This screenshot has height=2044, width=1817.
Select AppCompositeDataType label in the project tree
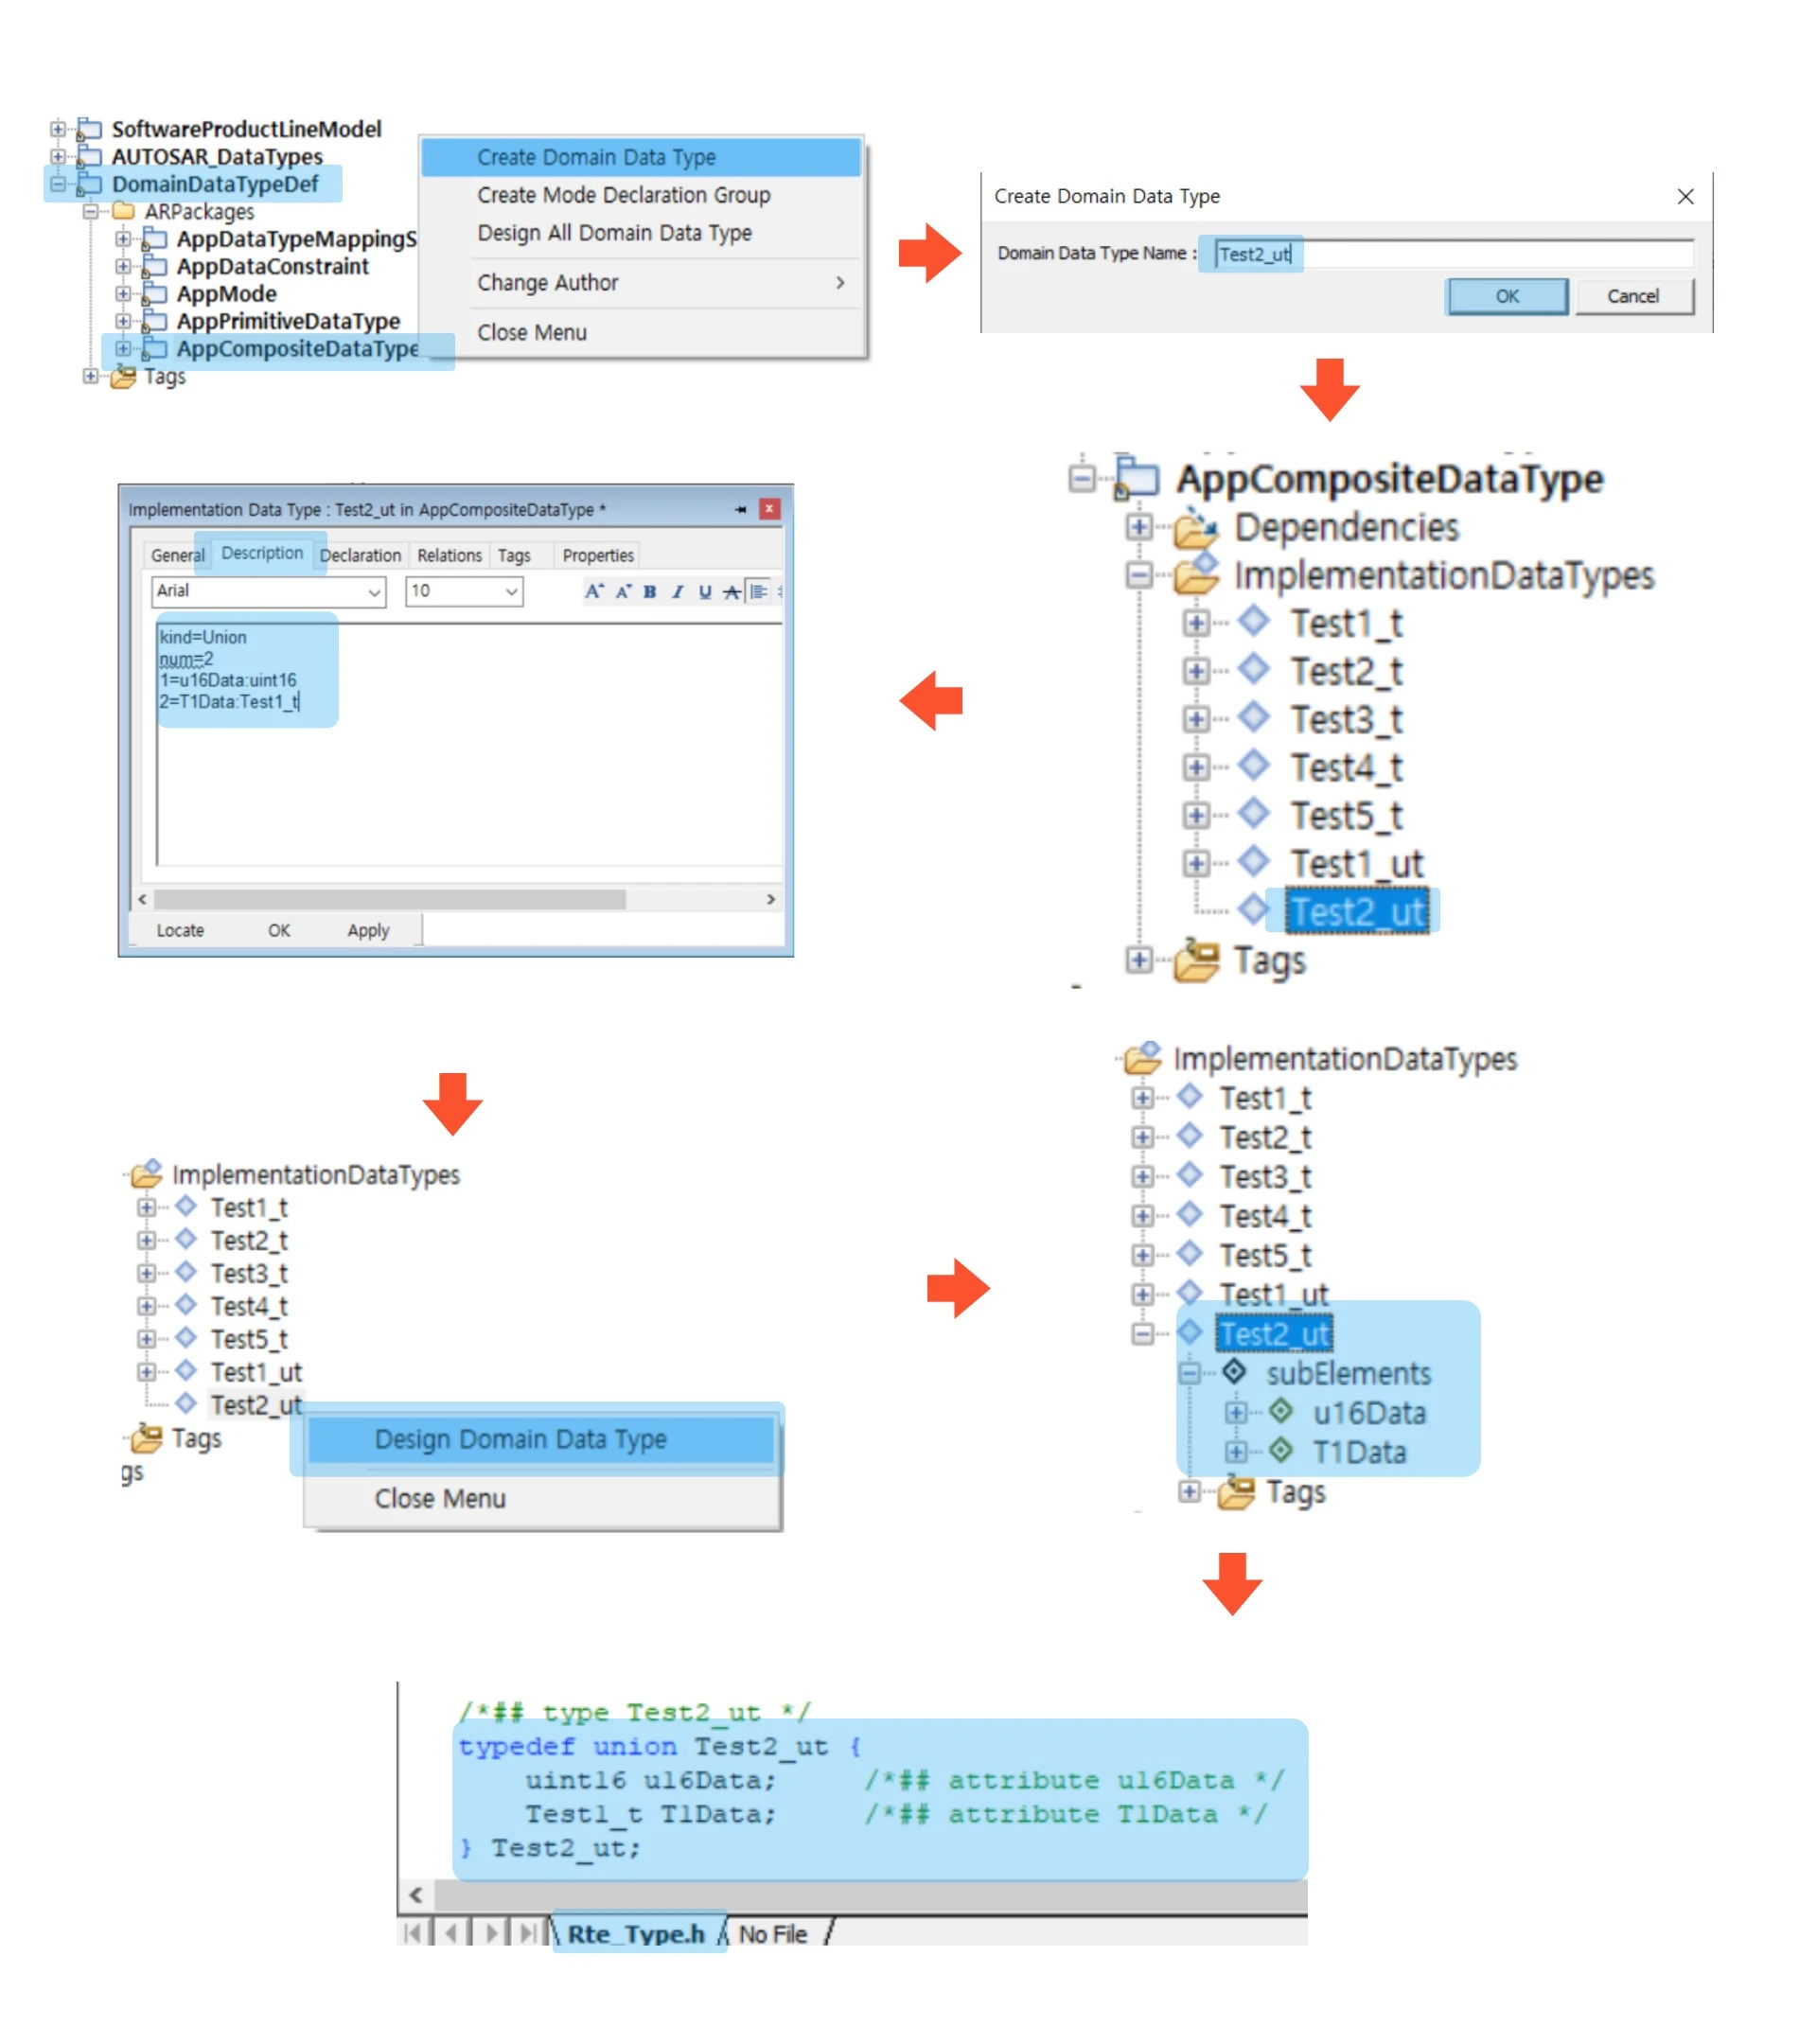(x=297, y=348)
